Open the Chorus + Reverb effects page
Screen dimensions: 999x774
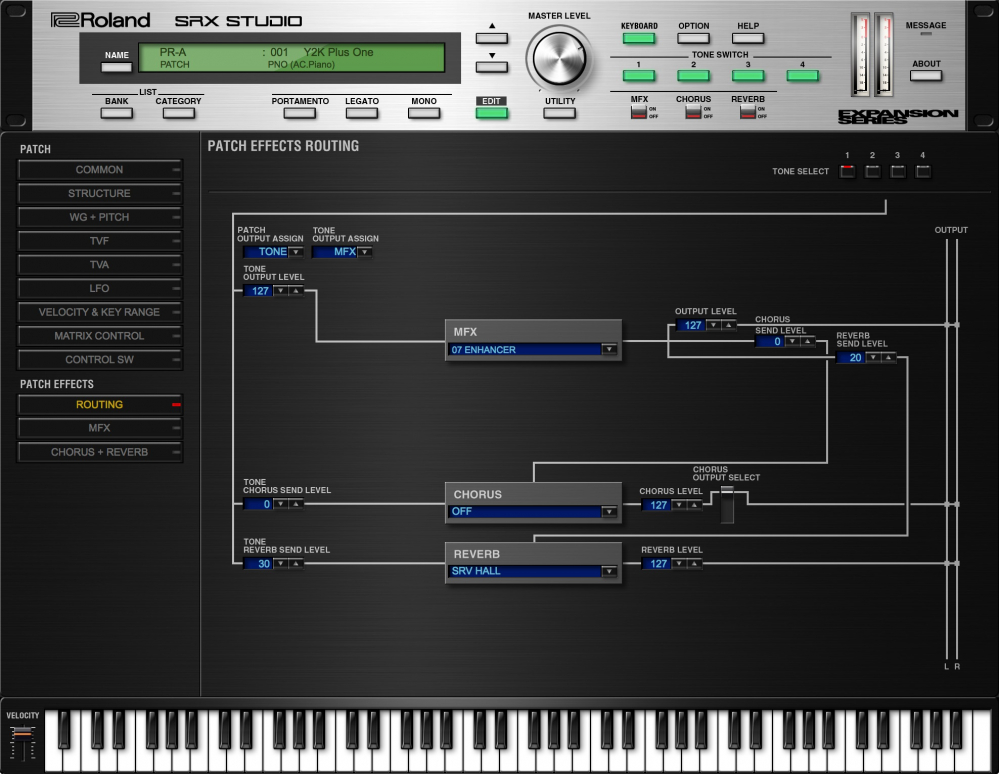(99, 452)
